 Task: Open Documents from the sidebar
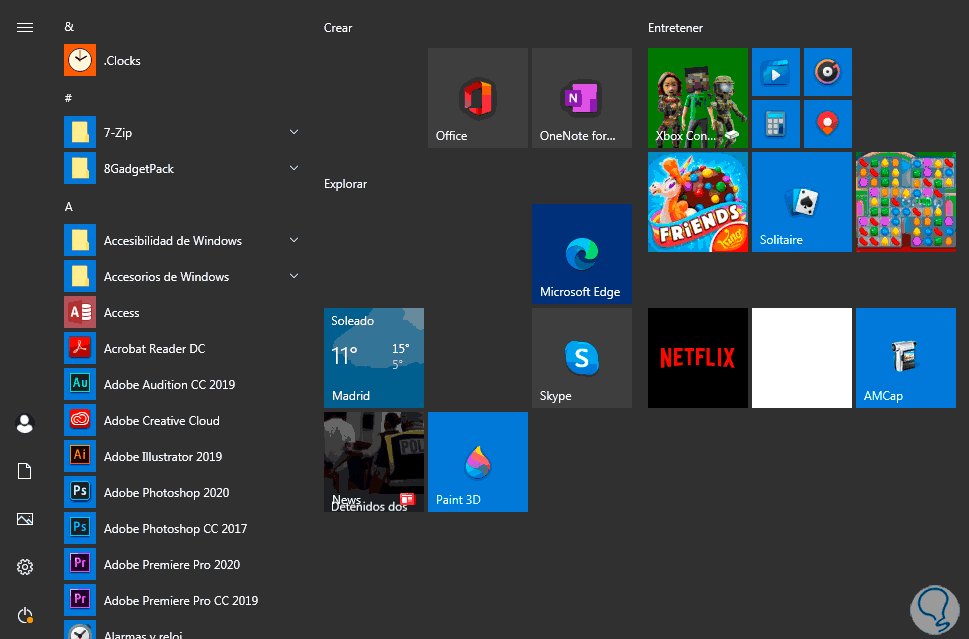click(25, 472)
